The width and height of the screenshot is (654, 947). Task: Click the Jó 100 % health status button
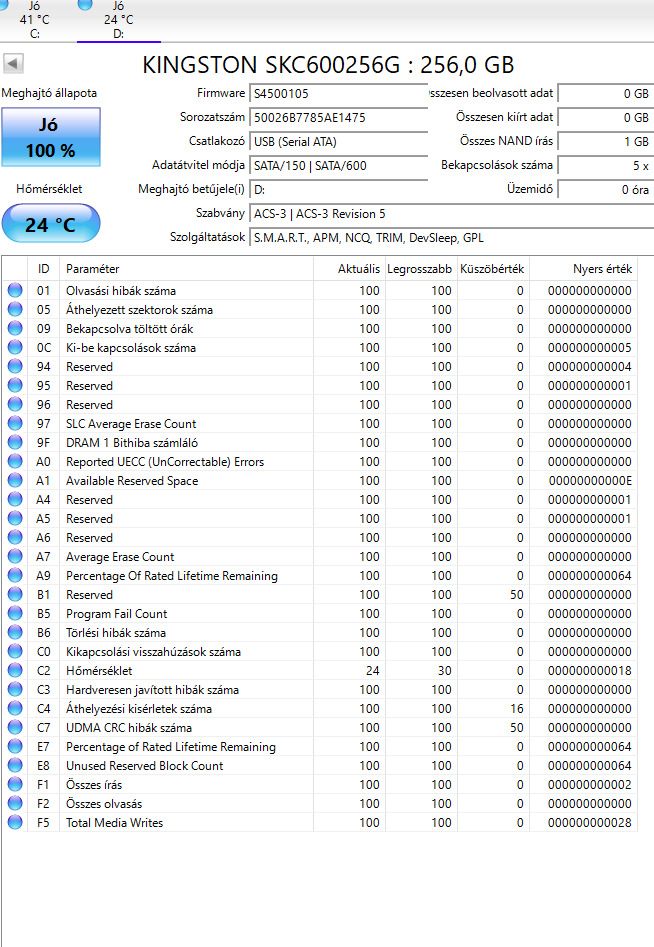(x=51, y=137)
